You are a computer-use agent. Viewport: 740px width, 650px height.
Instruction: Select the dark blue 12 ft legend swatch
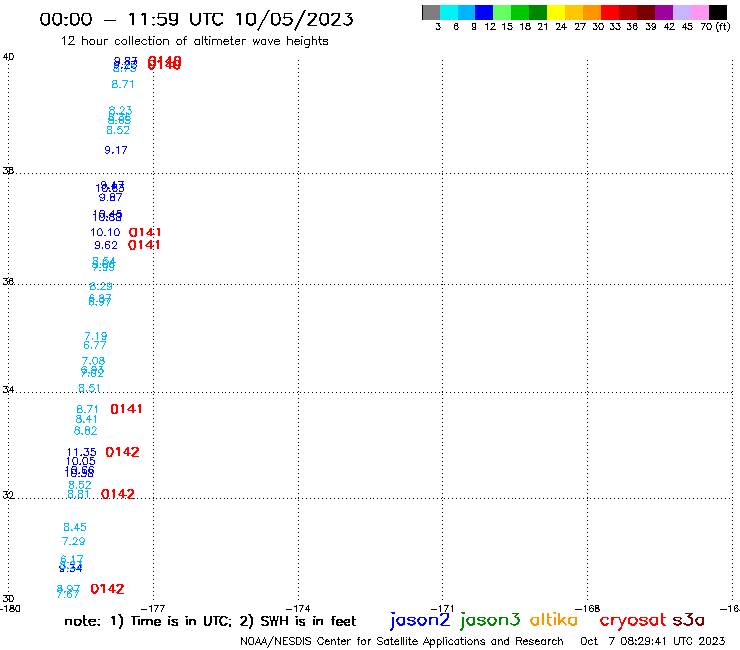pos(484,12)
